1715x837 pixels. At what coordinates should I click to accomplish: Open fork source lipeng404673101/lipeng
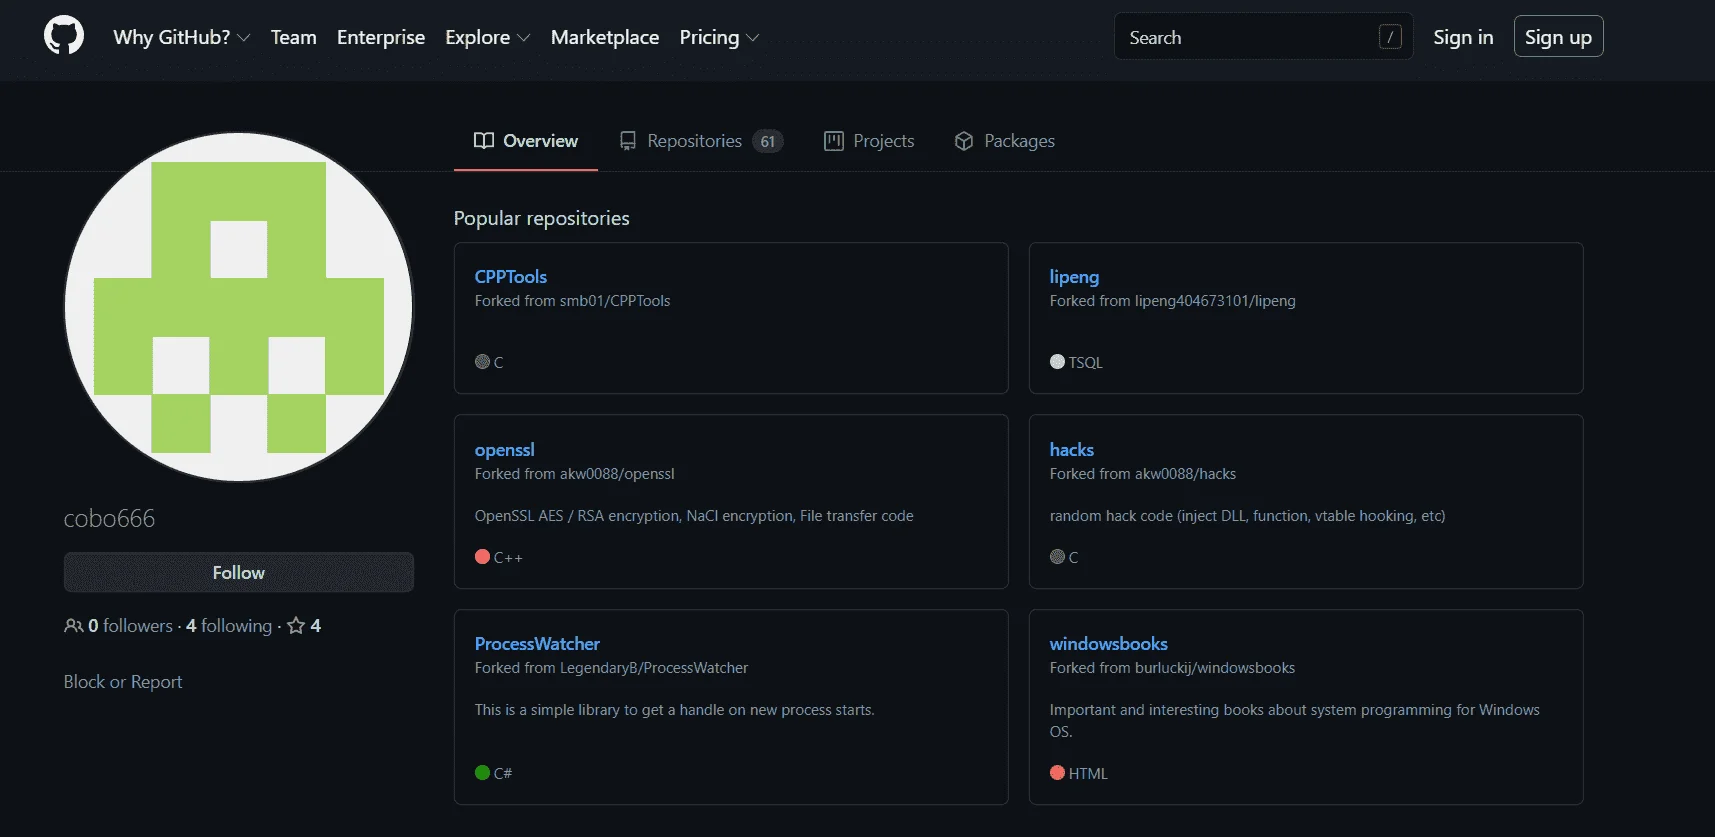(x=1215, y=301)
